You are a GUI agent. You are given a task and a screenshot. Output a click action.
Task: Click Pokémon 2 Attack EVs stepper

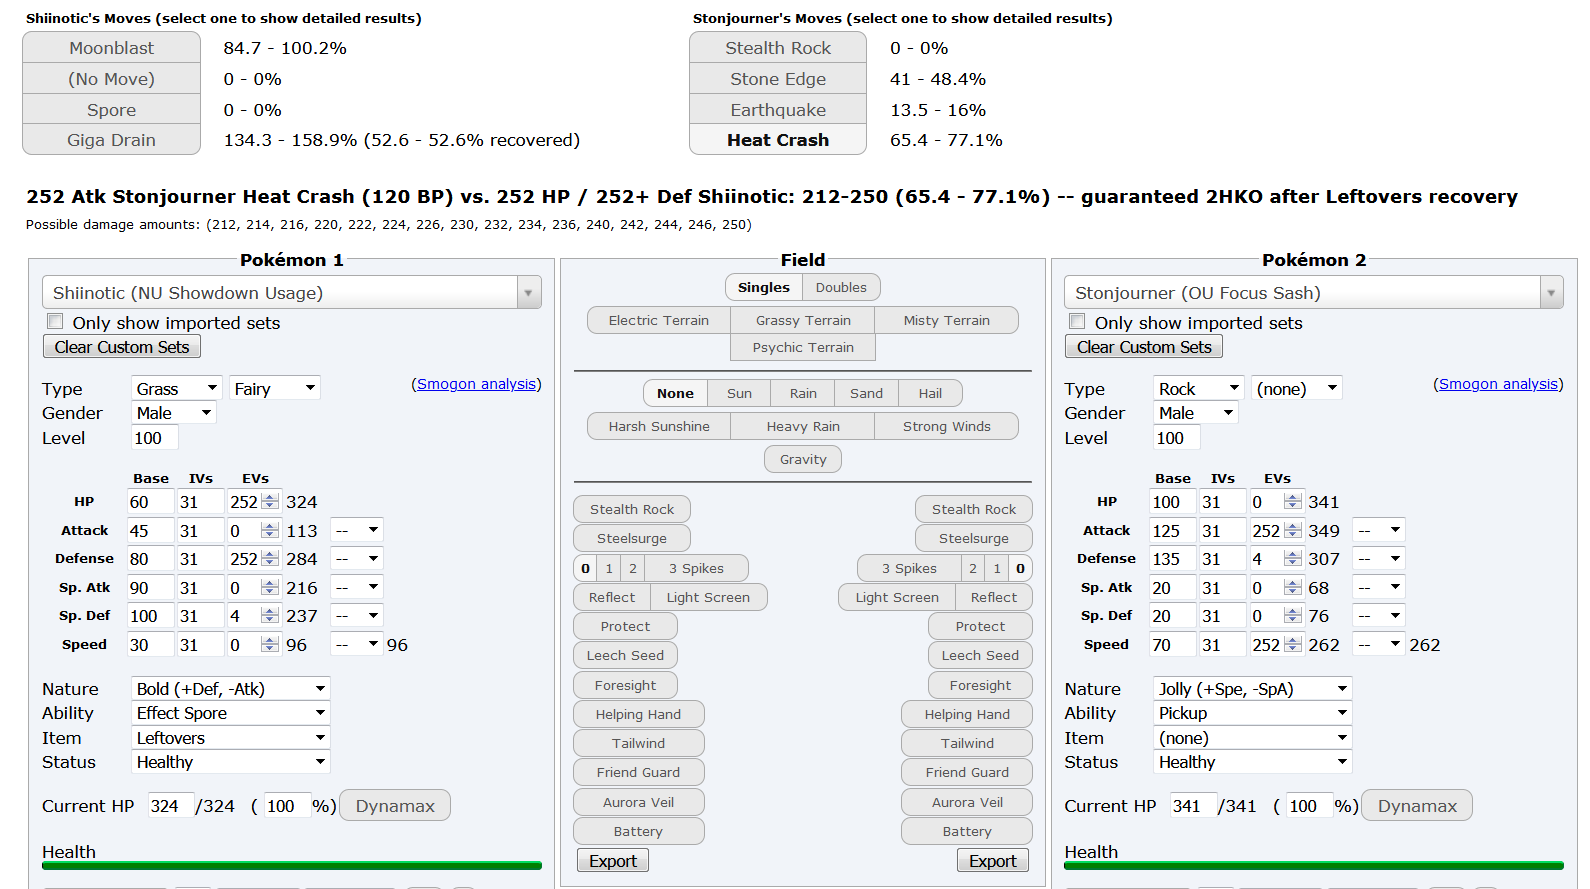pos(1293,531)
